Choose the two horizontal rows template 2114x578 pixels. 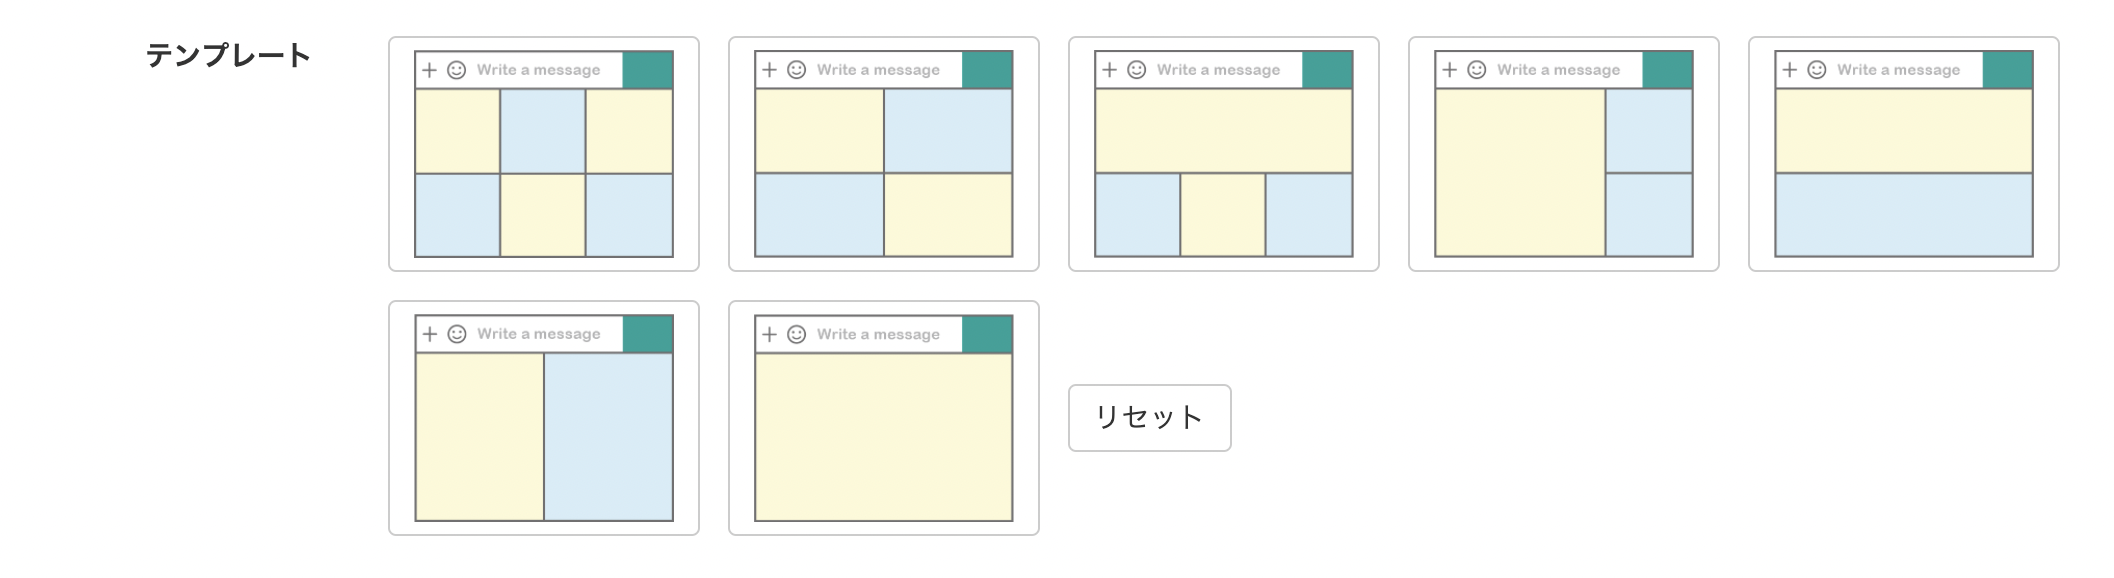point(1904,154)
